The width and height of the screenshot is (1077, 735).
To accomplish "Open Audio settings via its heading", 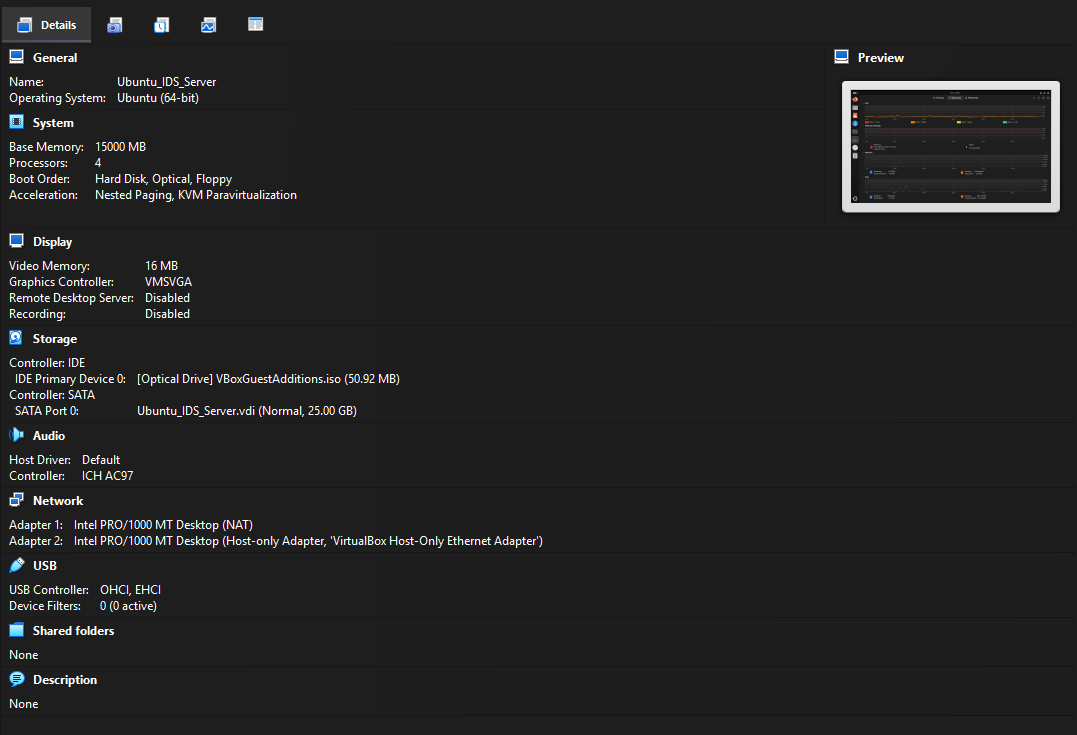I will (x=49, y=436).
